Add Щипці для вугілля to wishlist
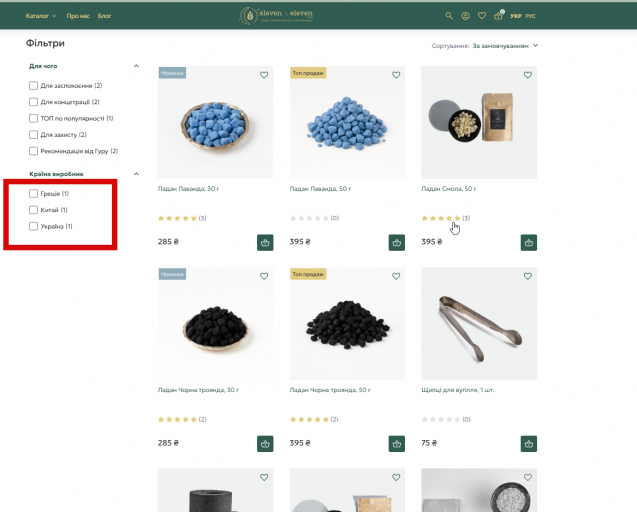This screenshot has width=637, height=512. (528, 276)
